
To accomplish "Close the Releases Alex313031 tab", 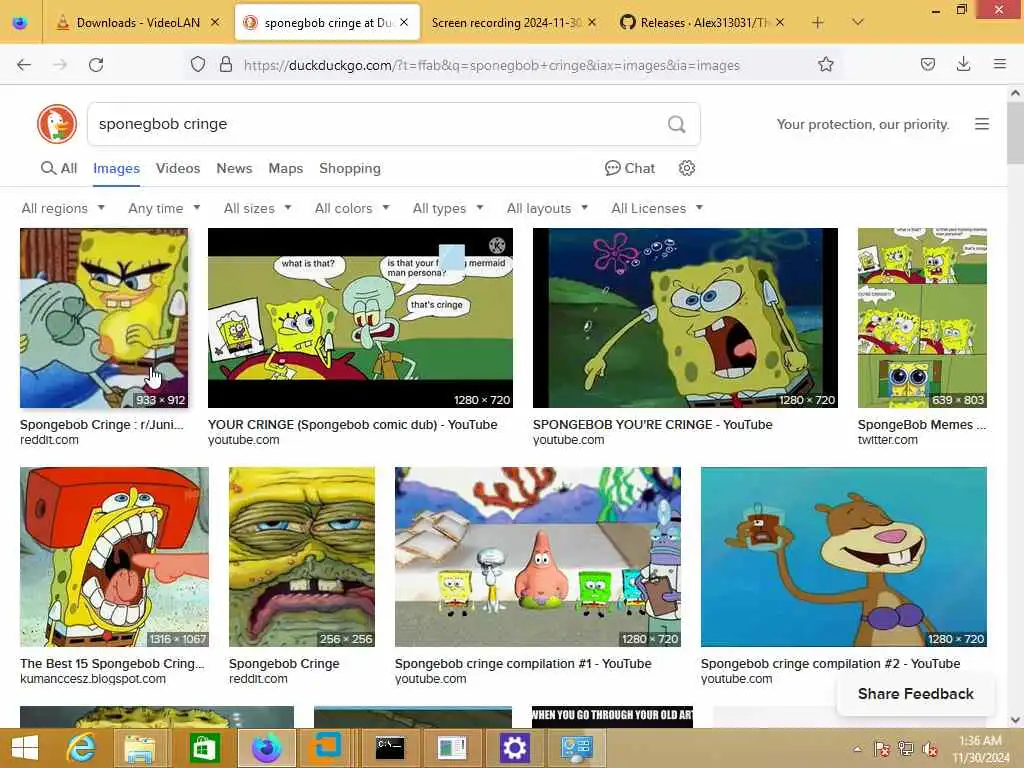I will click(x=780, y=23).
